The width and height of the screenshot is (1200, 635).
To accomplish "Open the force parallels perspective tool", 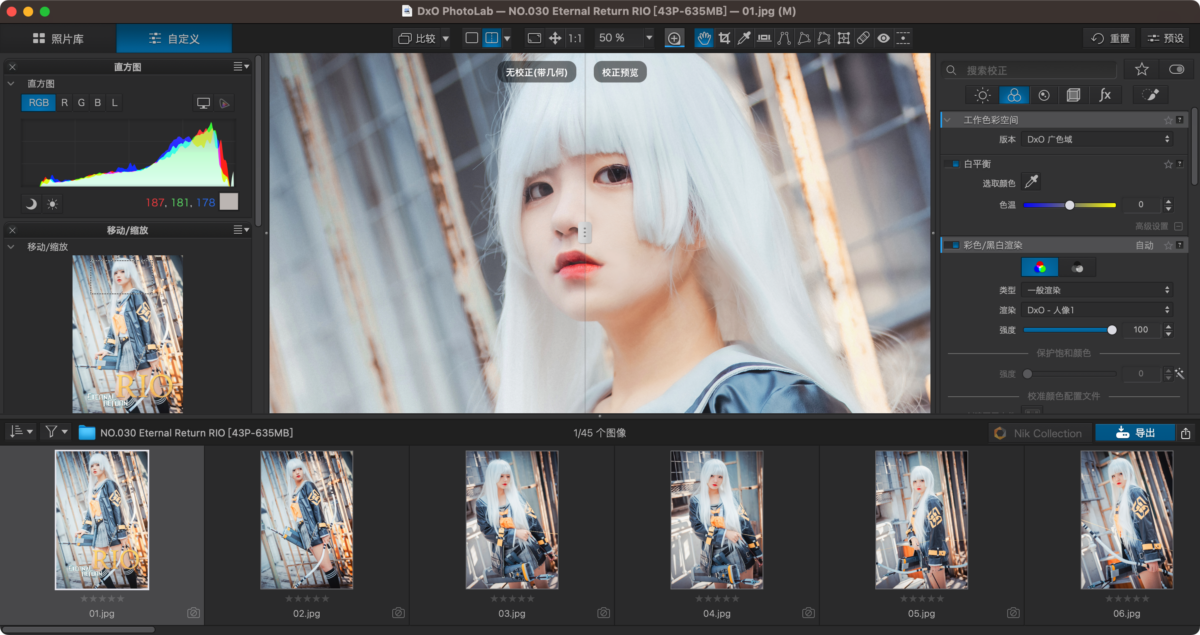I will tap(784, 38).
